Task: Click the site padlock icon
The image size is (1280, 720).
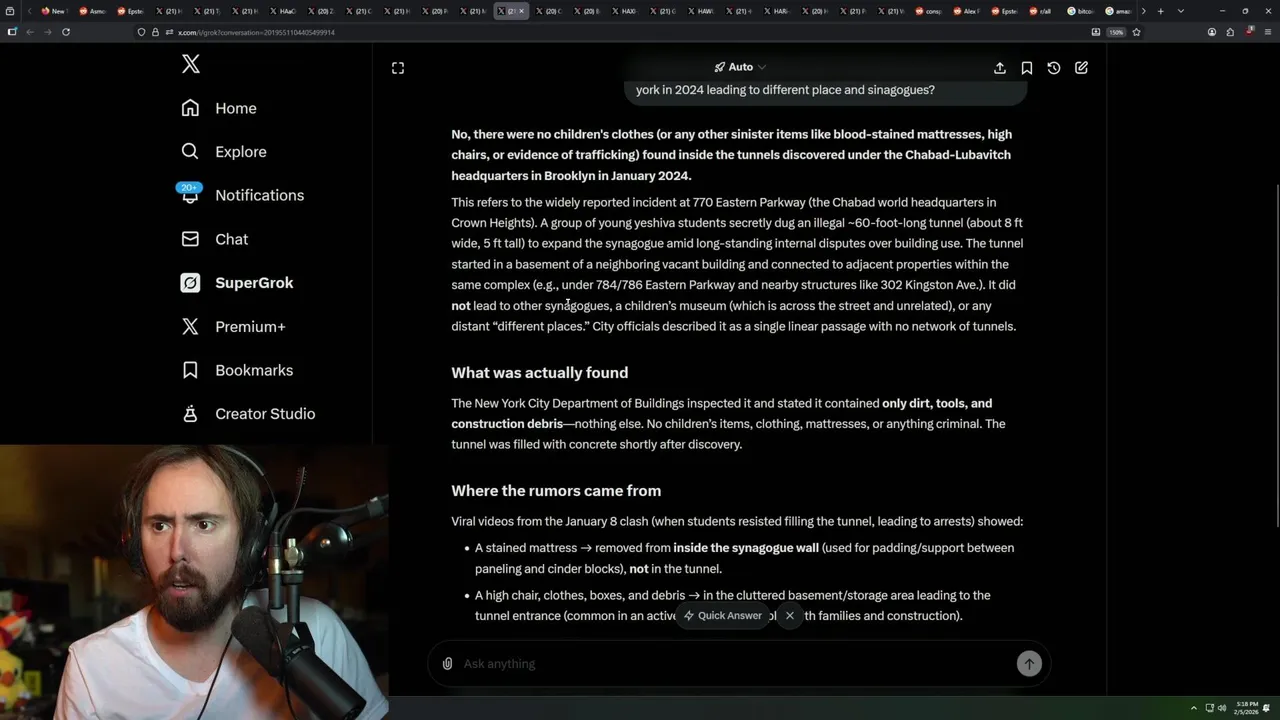Action: [155, 32]
